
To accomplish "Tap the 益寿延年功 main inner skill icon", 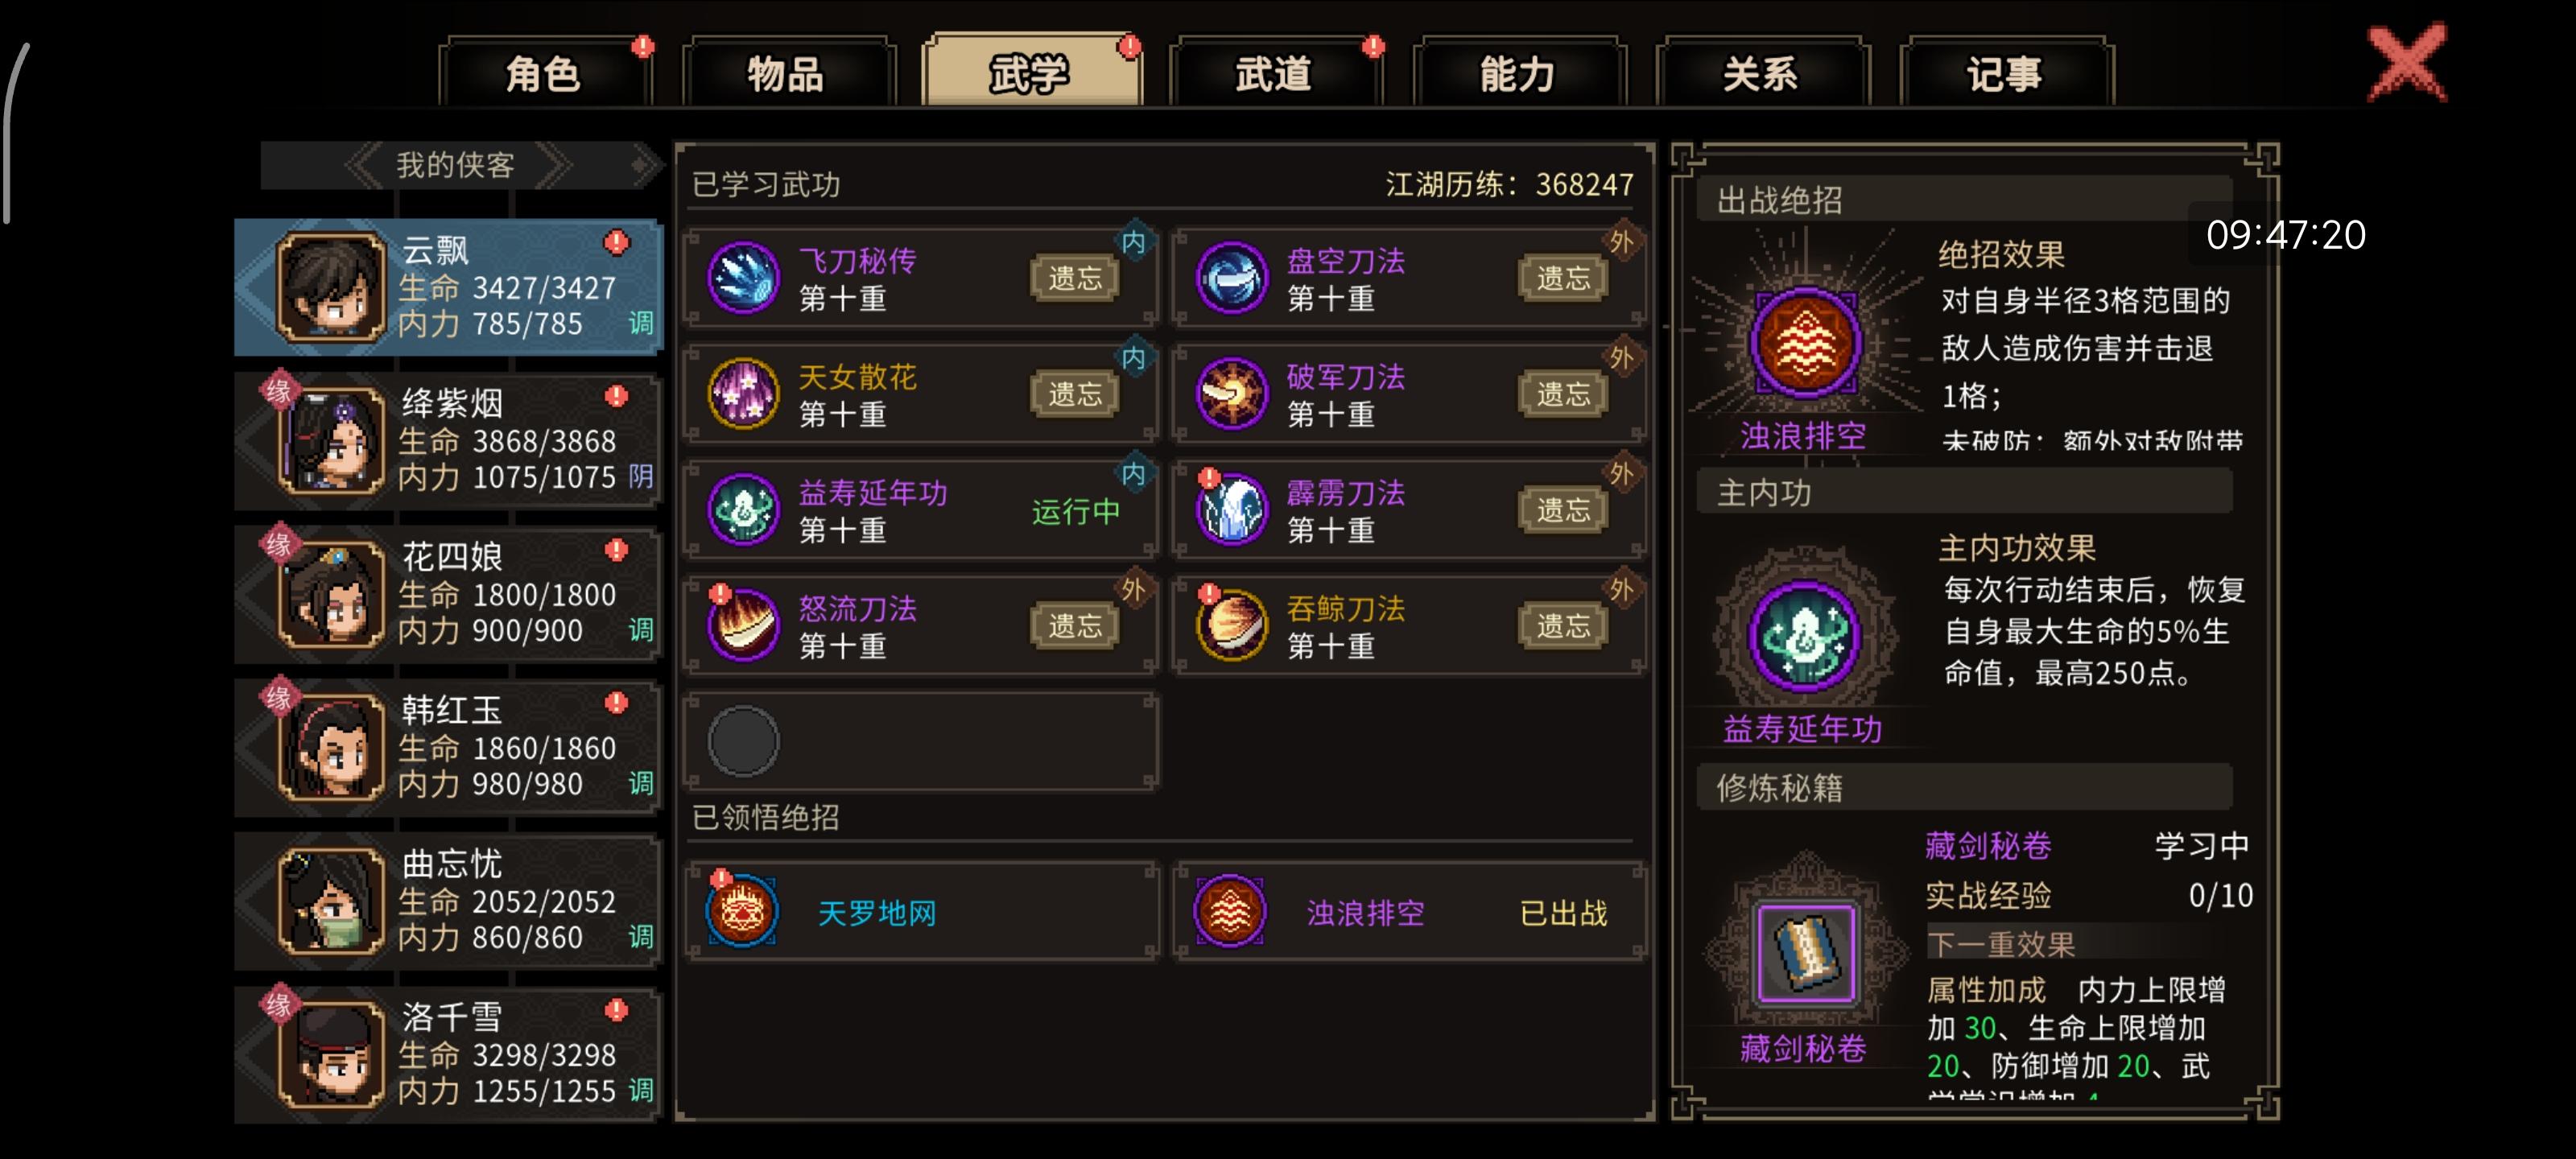I will (1804, 636).
